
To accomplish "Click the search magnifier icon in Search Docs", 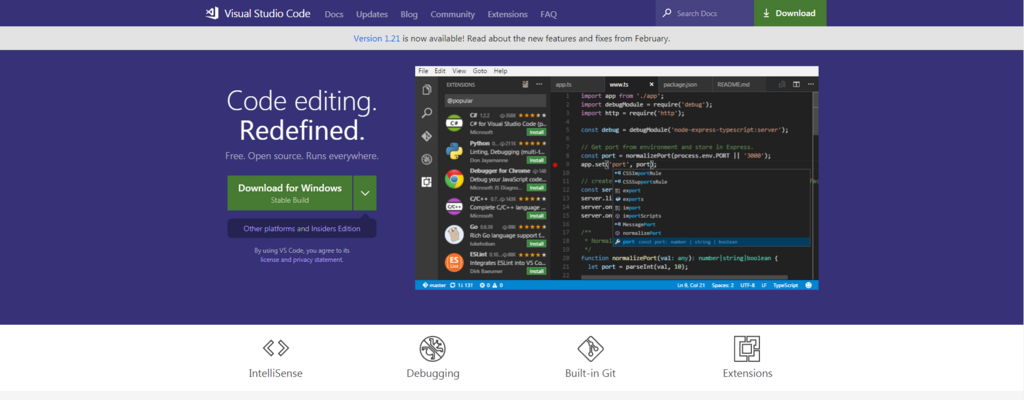I will pos(667,13).
